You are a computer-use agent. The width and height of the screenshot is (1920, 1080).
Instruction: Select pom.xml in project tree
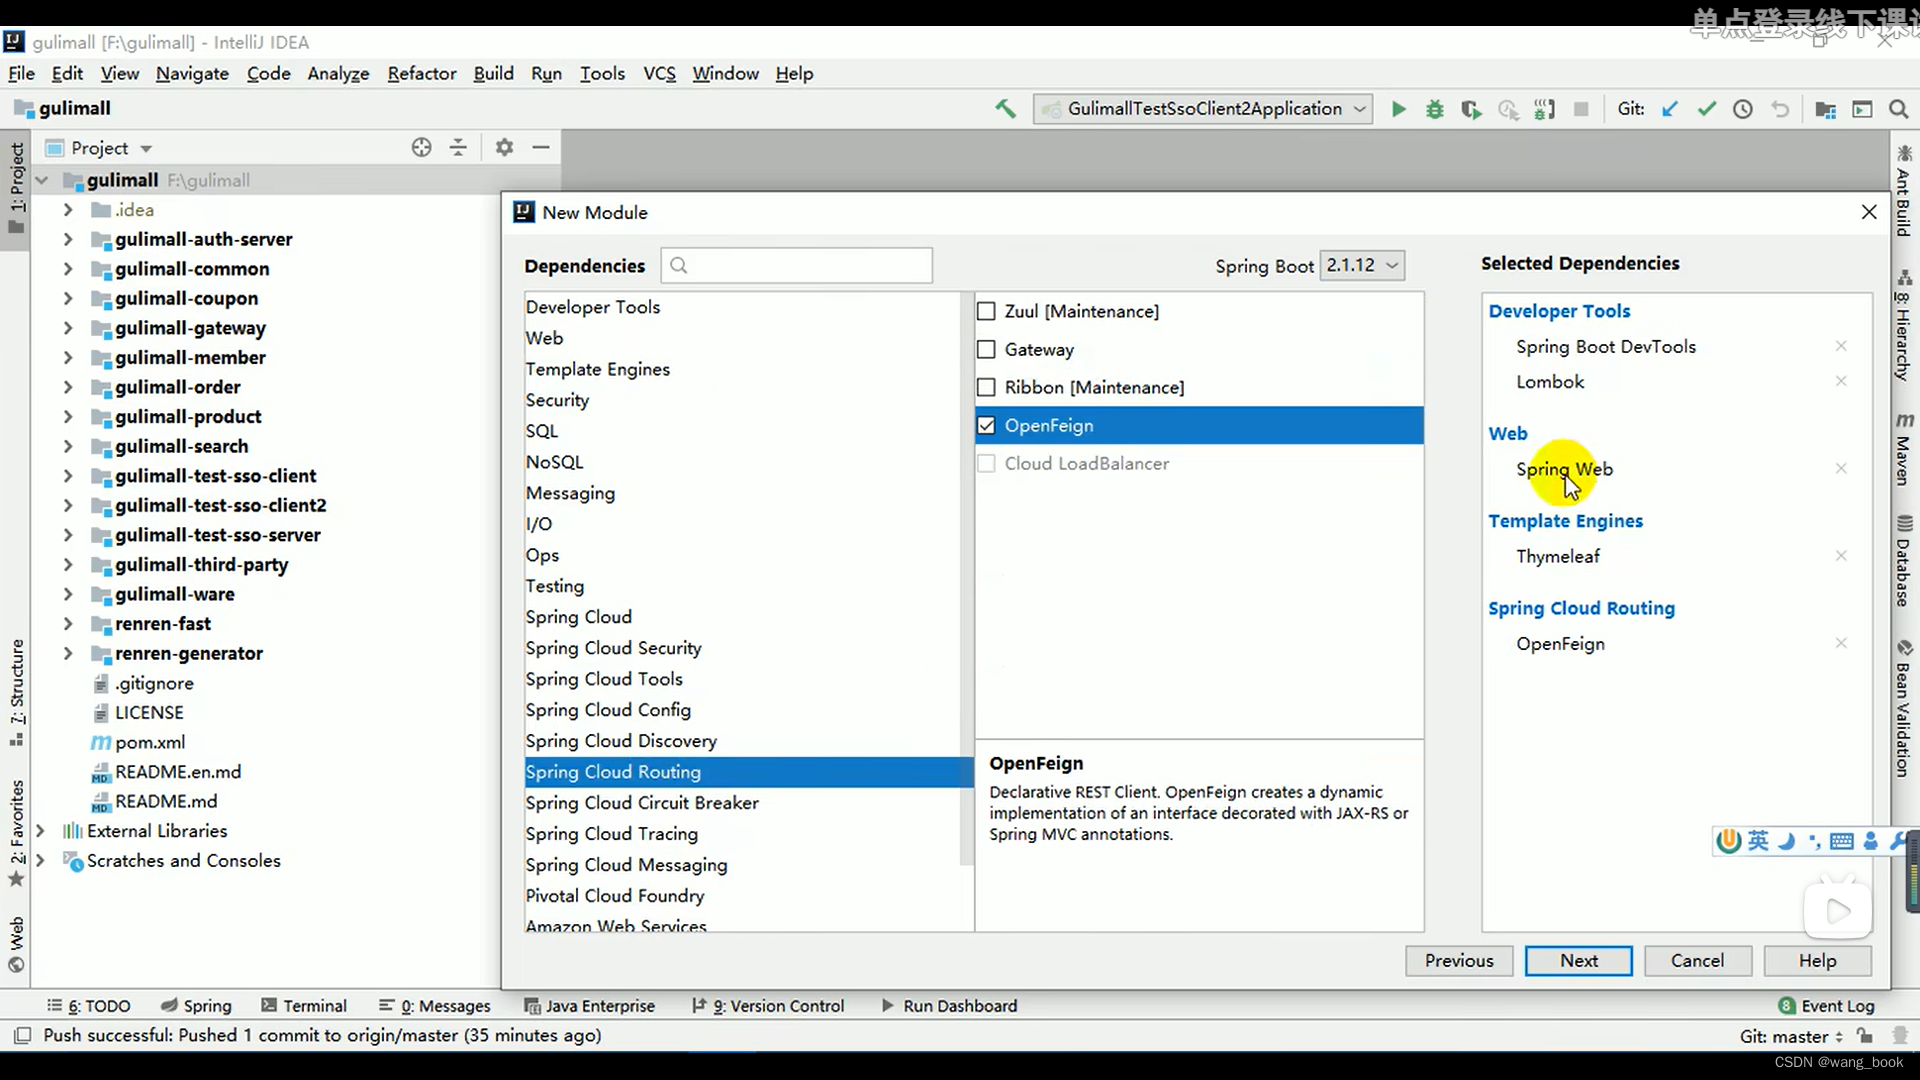coord(149,742)
